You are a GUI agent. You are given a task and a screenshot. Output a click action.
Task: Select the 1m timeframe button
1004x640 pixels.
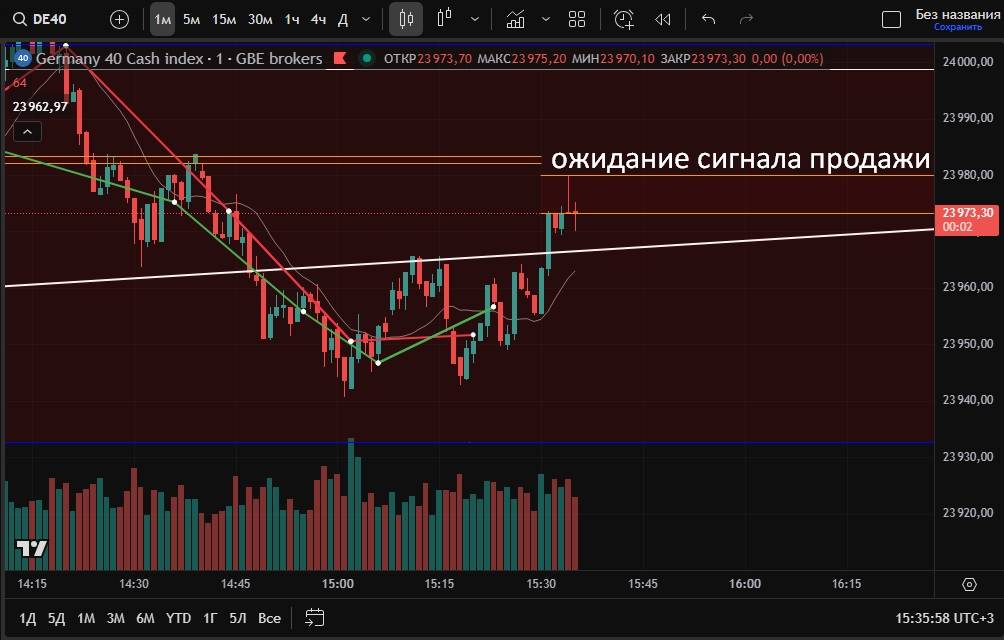(162, 19)
